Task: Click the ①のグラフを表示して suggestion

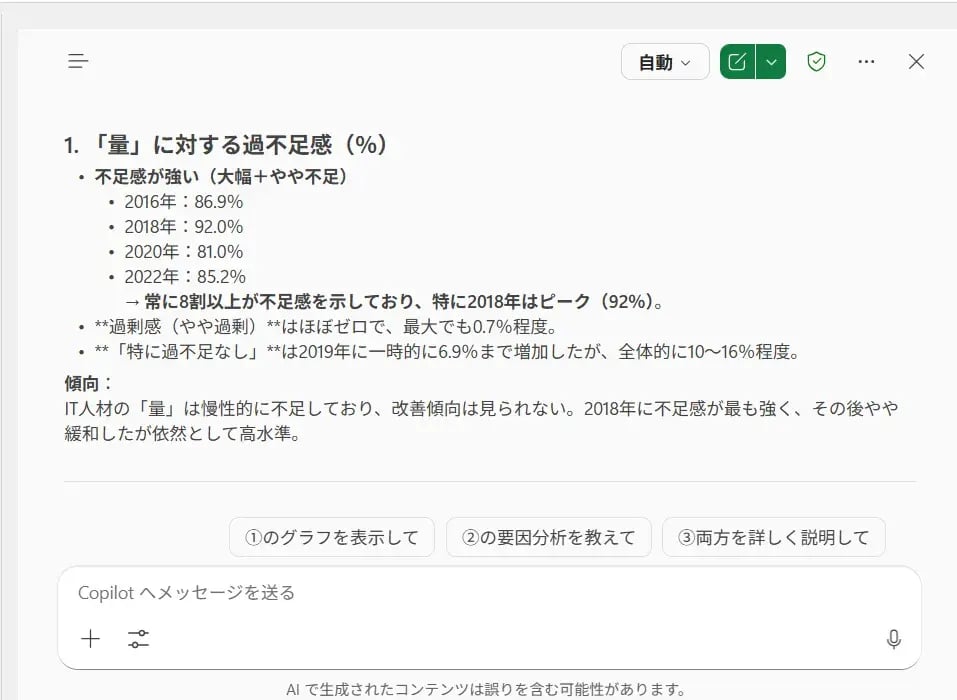Action: [331, 537]
